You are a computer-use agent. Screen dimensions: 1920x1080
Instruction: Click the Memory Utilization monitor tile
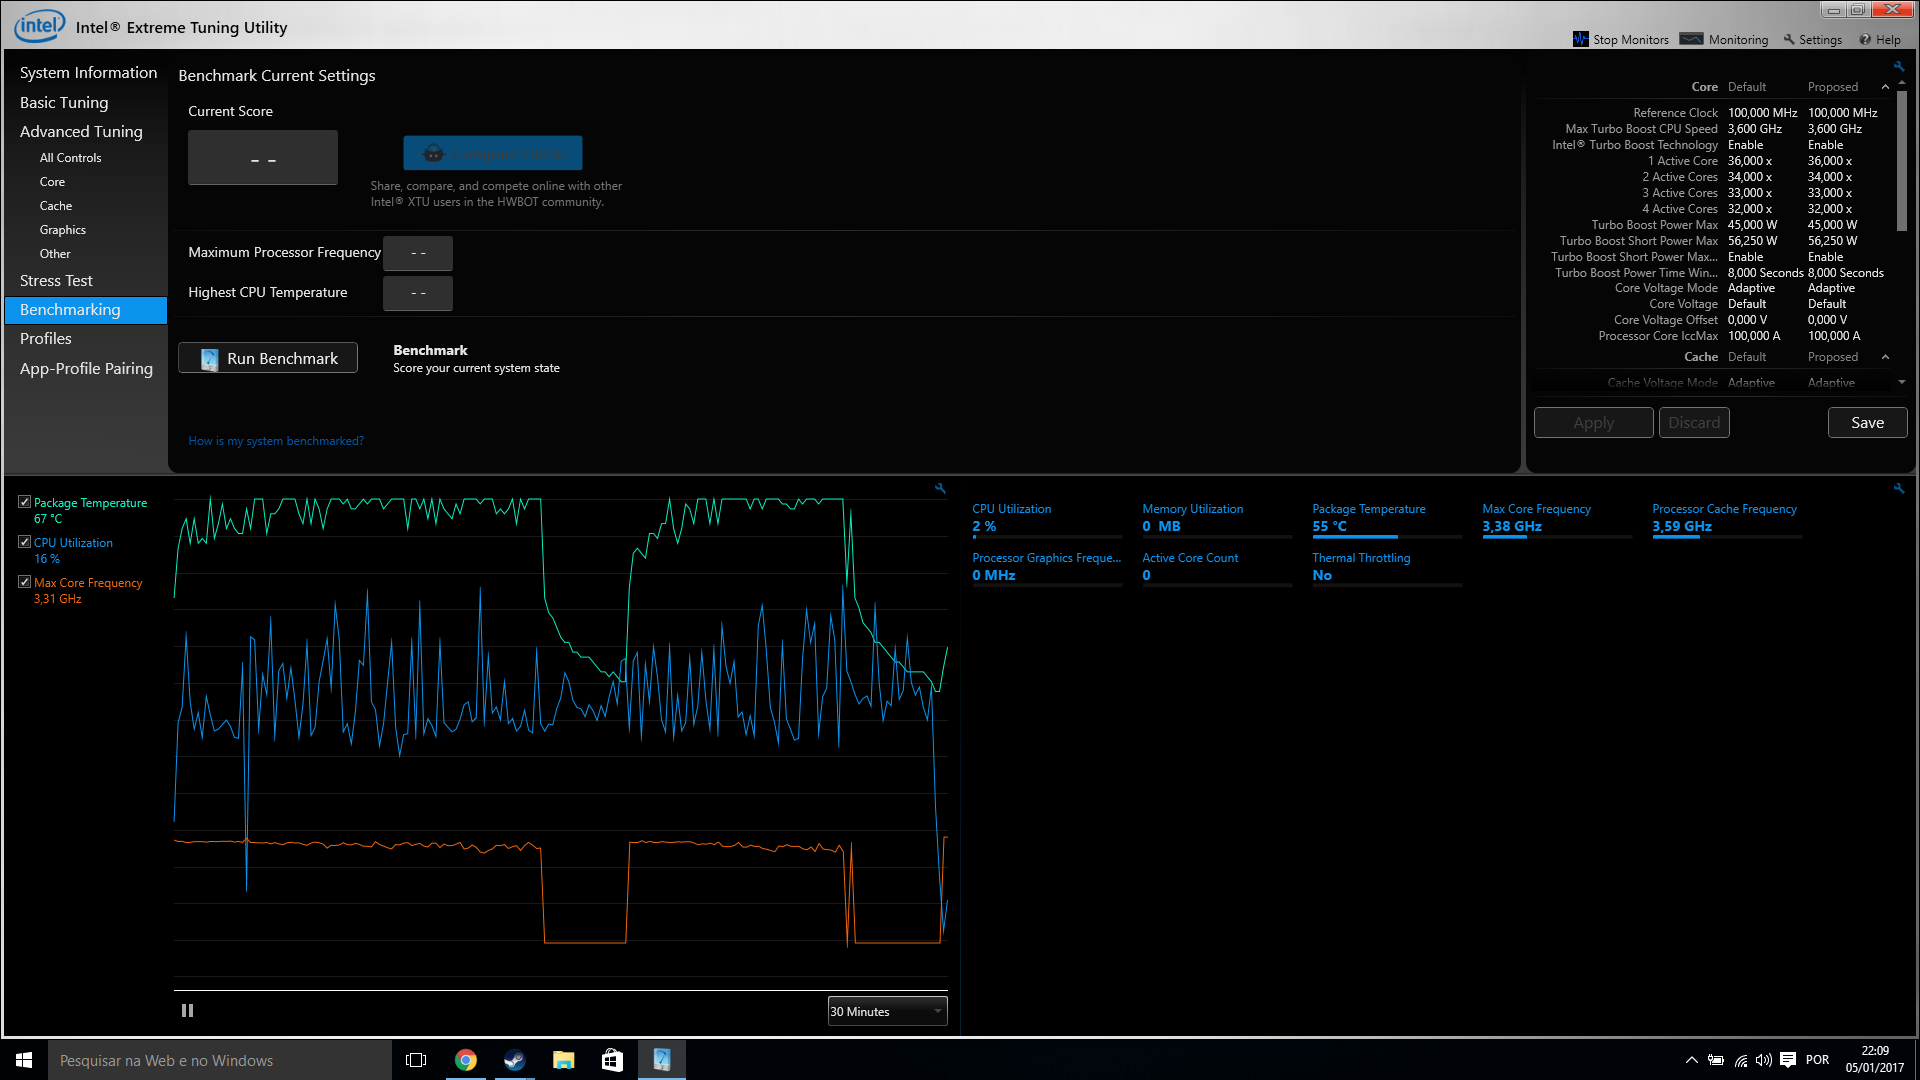click(x=1217, y=520)
